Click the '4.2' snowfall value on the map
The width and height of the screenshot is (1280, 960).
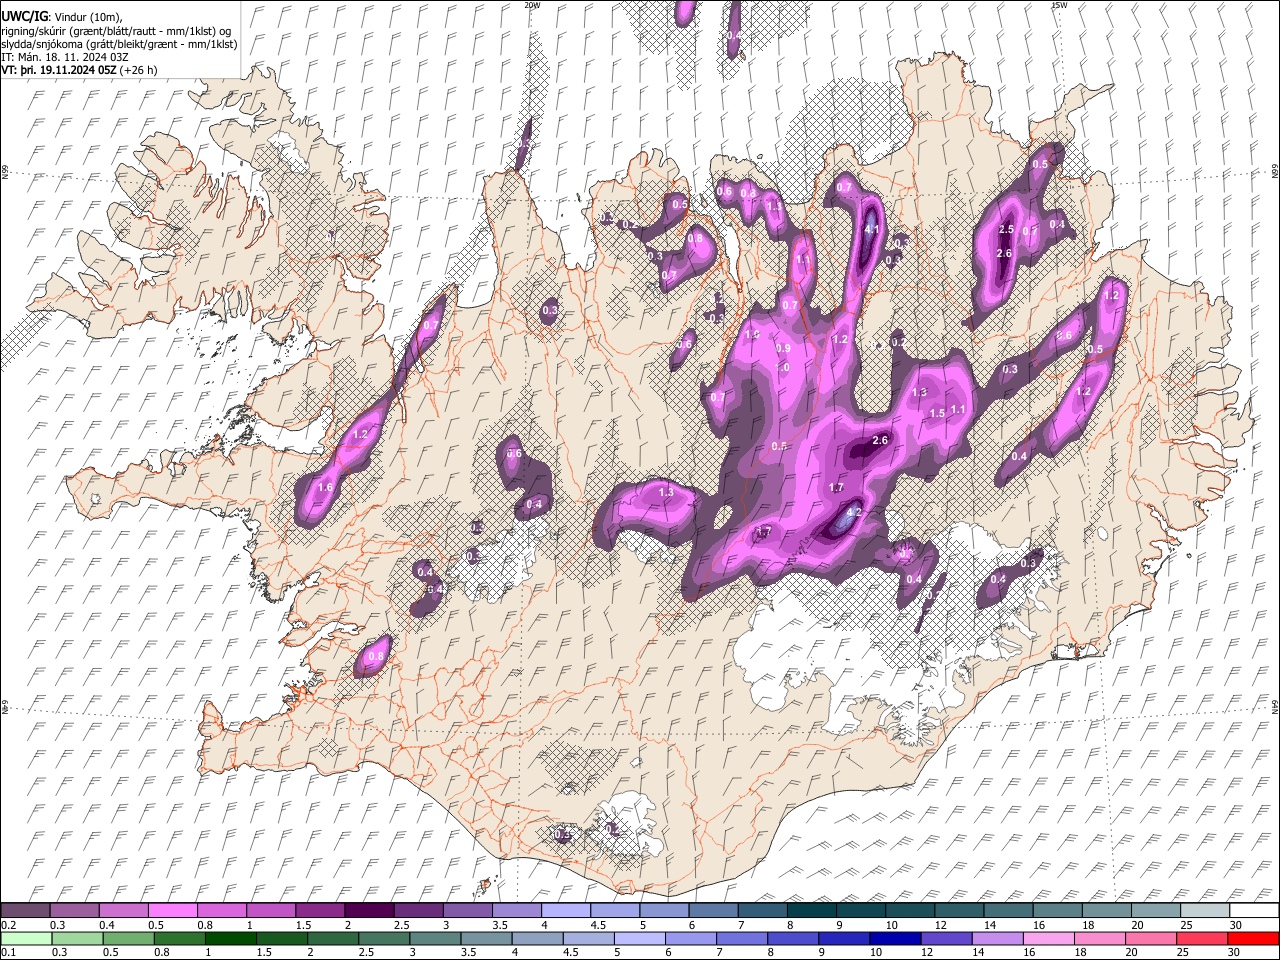[x=854, y=512]
